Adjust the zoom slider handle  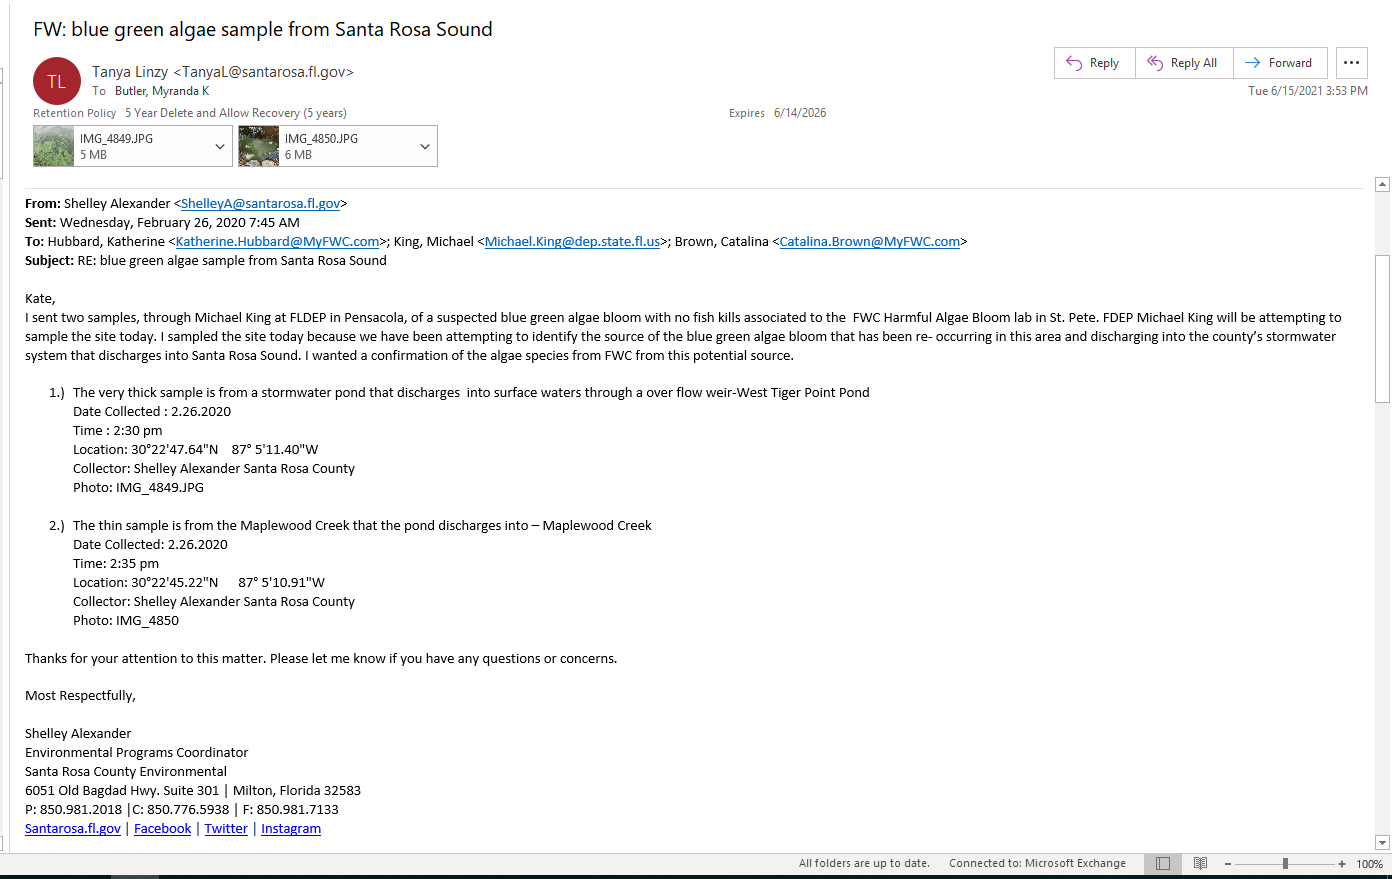point(1285,864)
